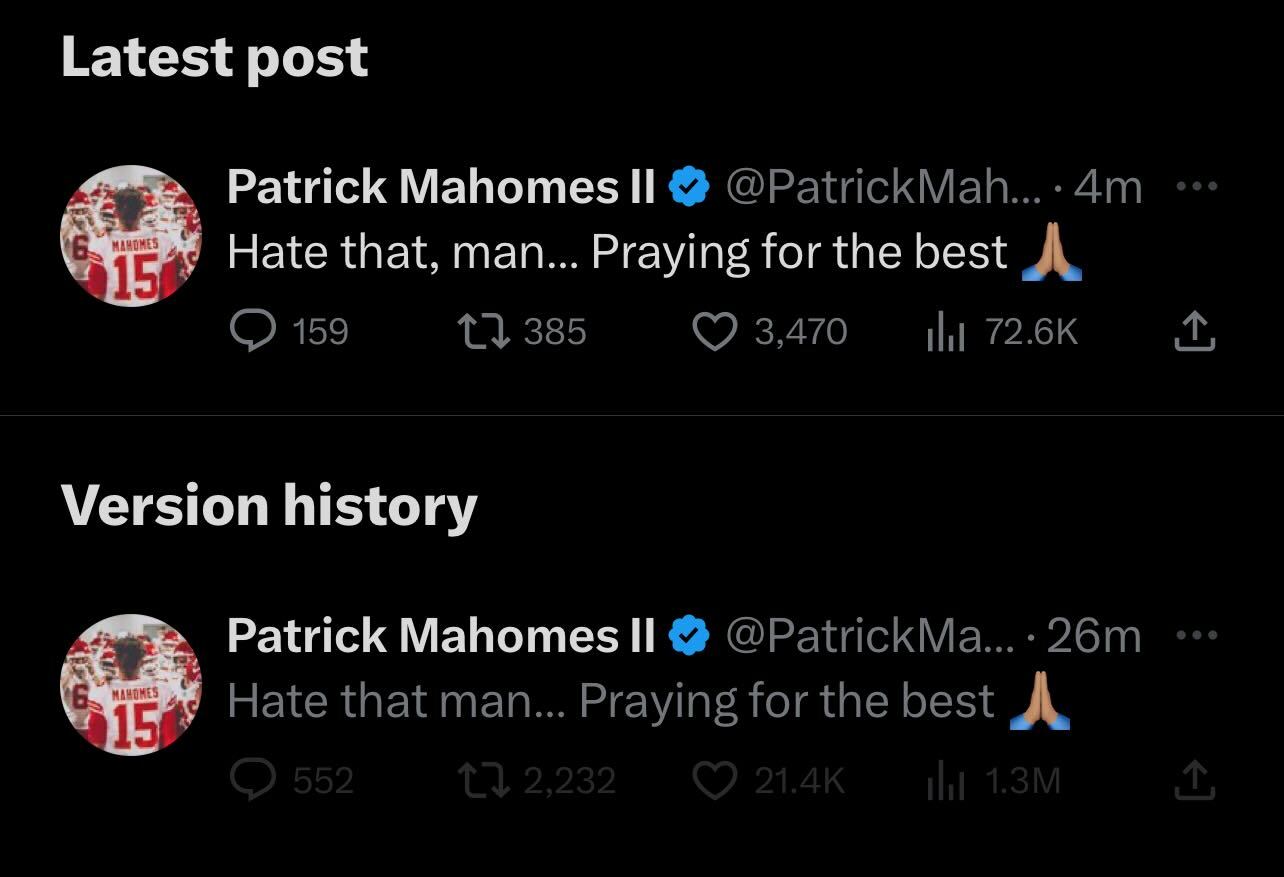Viewport: 1284px width, 877px height.
Task: Open Patrick Mahomes II name on latest post
Action: (x=441, y=187)
